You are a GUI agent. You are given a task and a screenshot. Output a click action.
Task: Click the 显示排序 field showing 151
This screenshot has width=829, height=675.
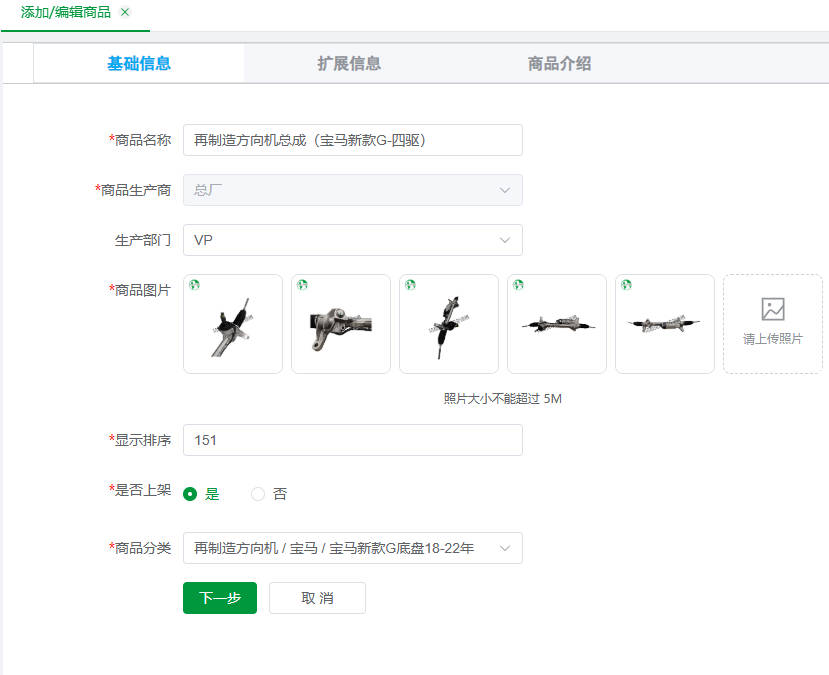pyautogui.click(x=352, y=440)
